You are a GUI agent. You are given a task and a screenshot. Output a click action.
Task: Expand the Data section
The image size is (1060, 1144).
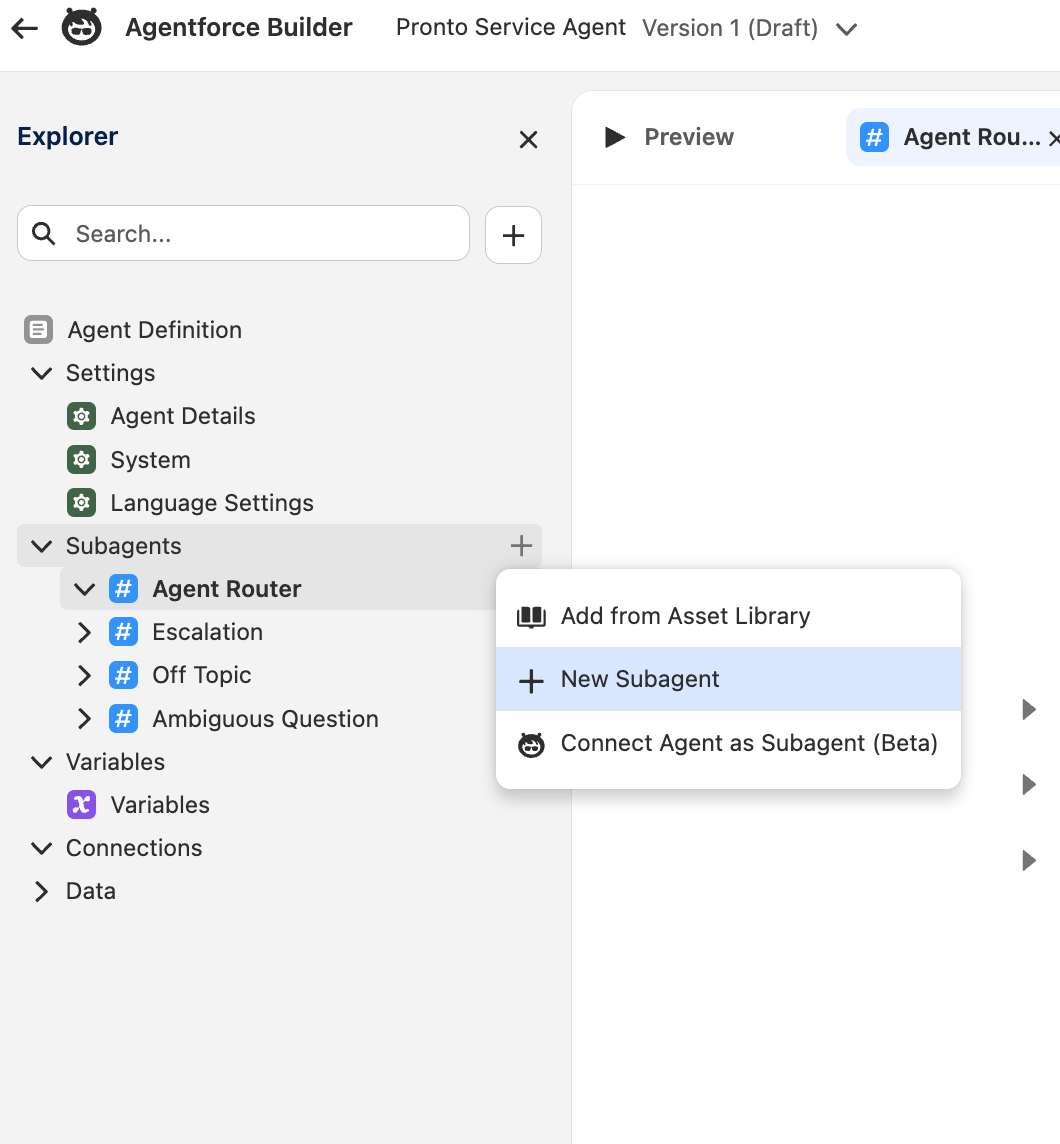[x=42, y=892]
